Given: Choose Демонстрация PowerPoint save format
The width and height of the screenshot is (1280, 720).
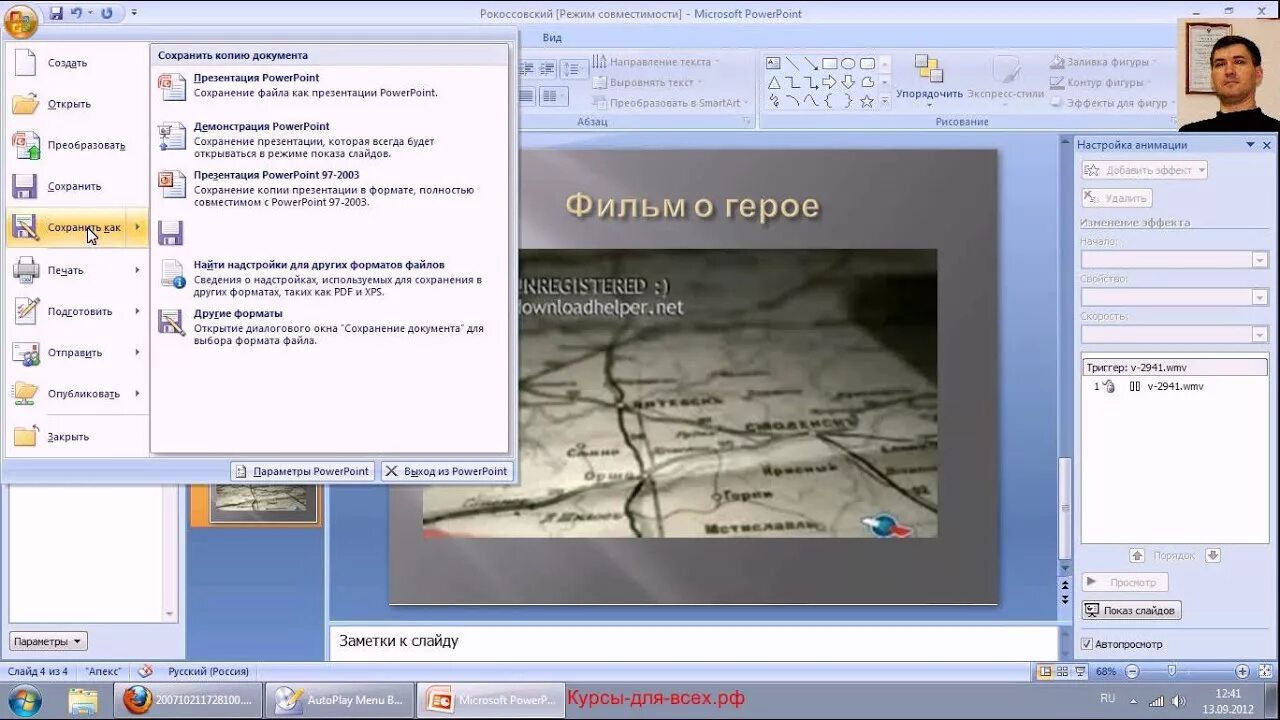Looking at the screenshot, I should (x=330, y=141).
